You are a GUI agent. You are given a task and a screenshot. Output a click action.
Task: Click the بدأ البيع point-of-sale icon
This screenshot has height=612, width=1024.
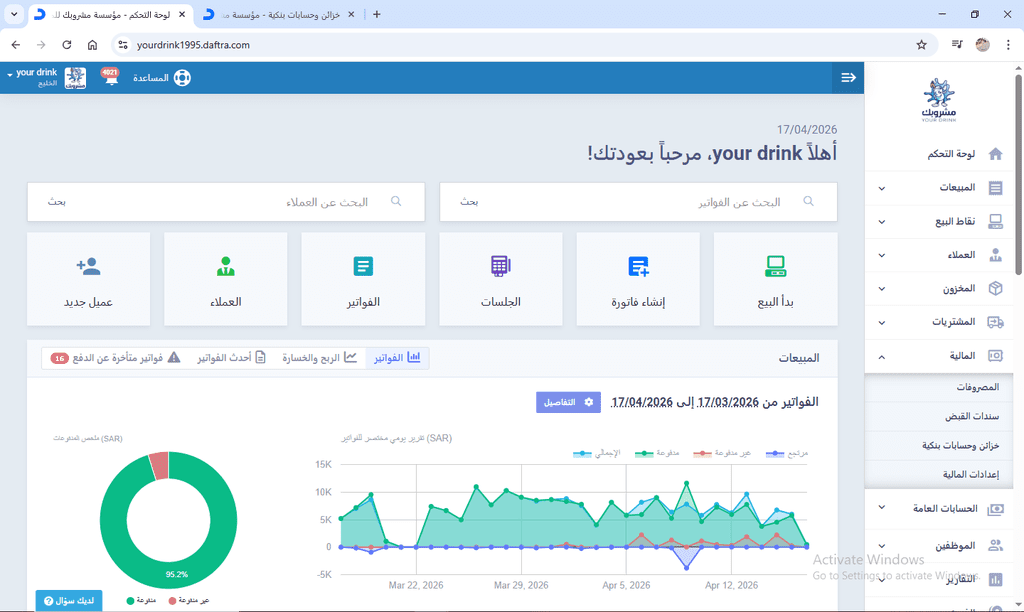point(775,266)
